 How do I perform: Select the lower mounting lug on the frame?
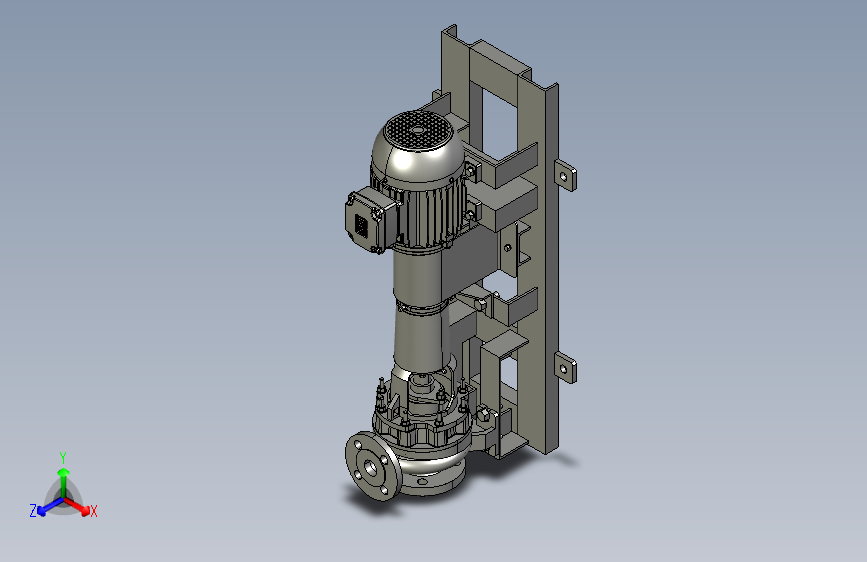coord(566,367)
